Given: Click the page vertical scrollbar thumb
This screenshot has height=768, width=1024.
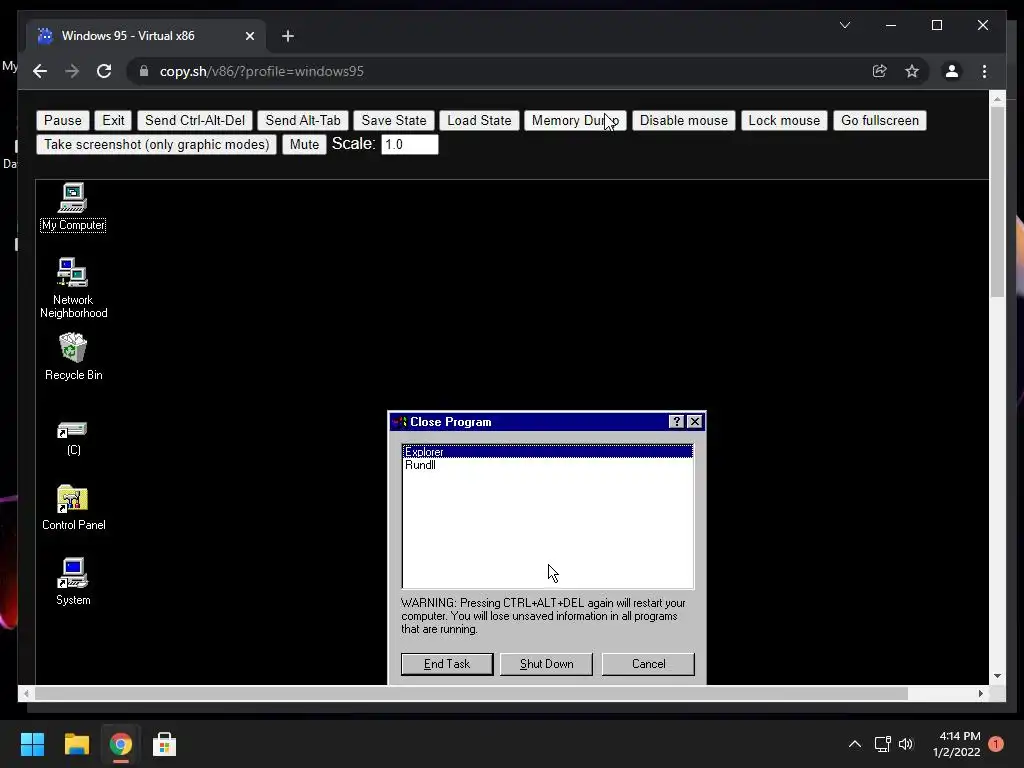Looking at the screenshot, I should [997, 201].
